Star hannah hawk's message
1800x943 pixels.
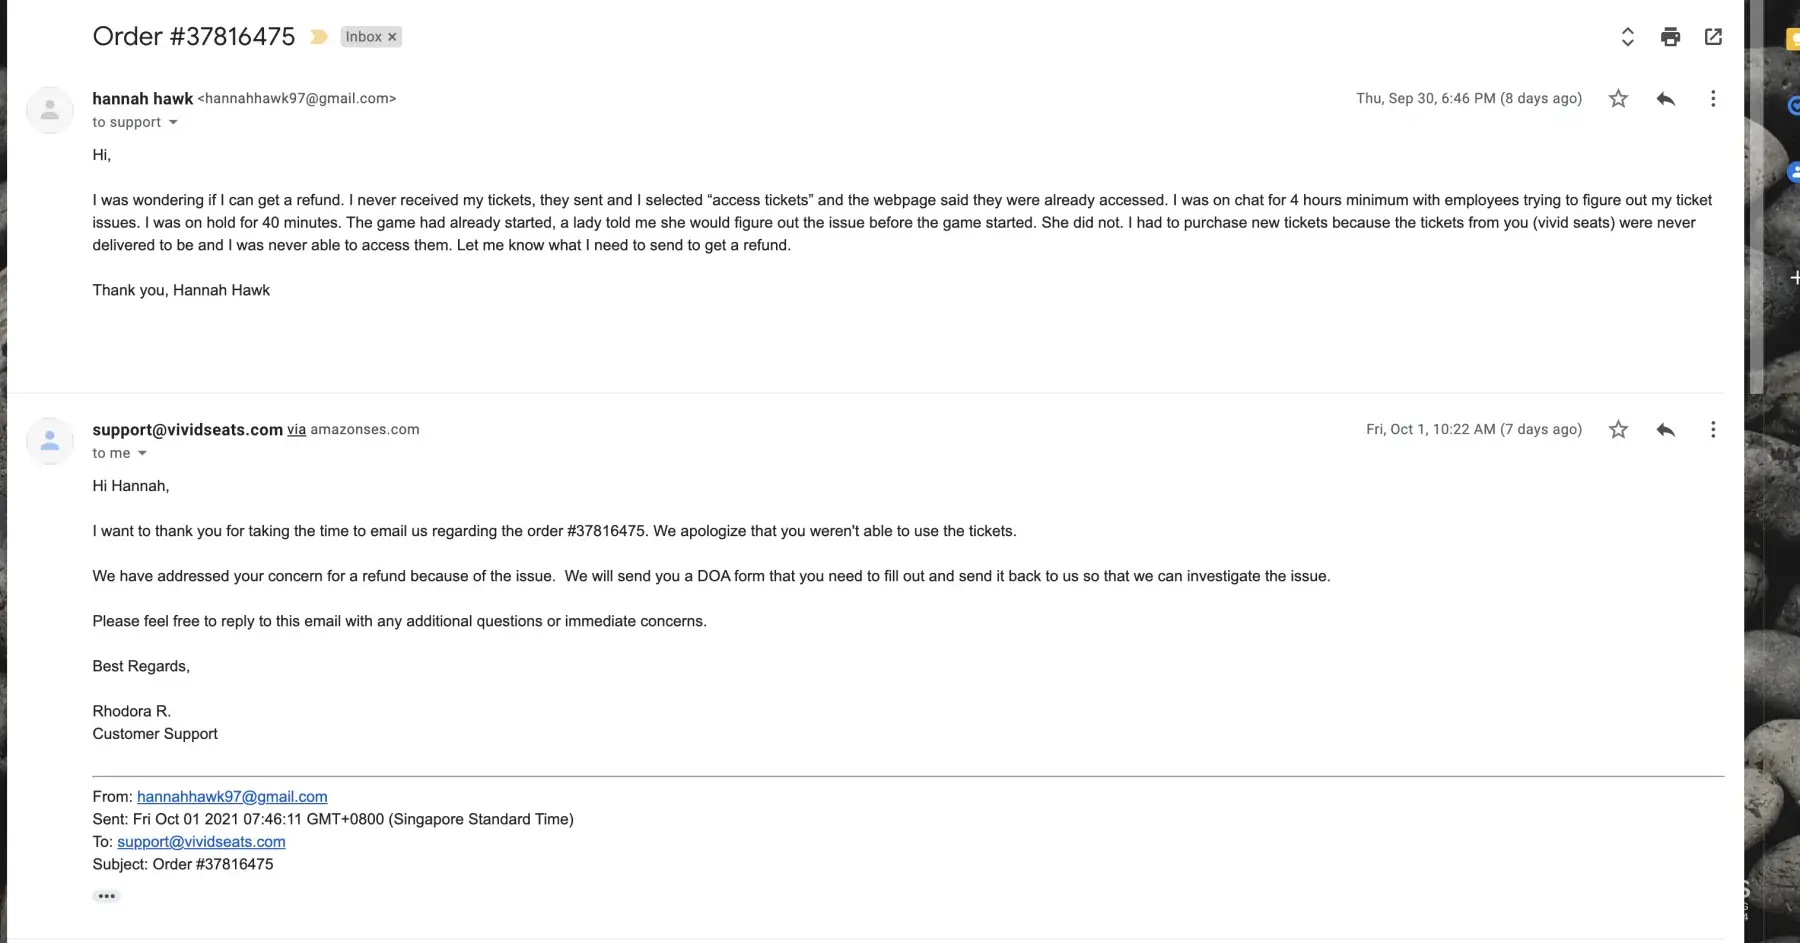coord(1618,99)
